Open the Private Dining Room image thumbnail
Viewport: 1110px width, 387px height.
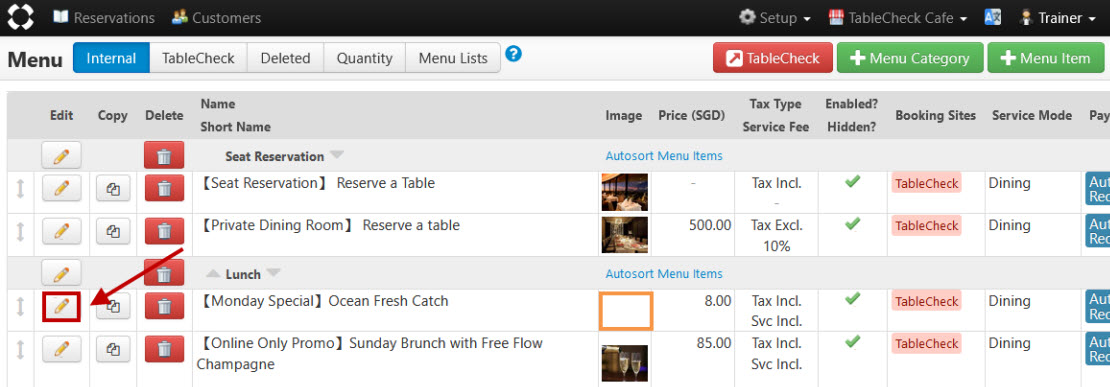pos(624,235)
